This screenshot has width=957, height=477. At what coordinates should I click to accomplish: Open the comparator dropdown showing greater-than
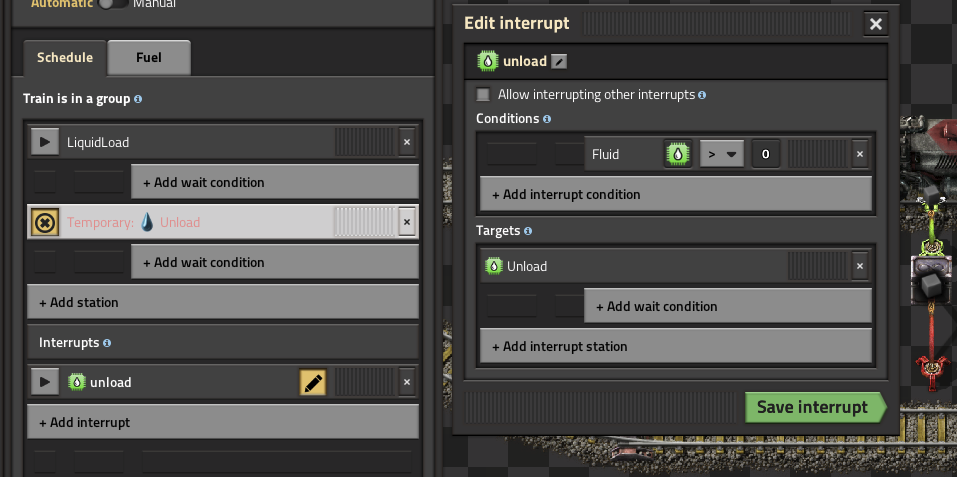(x=721, y=154)
